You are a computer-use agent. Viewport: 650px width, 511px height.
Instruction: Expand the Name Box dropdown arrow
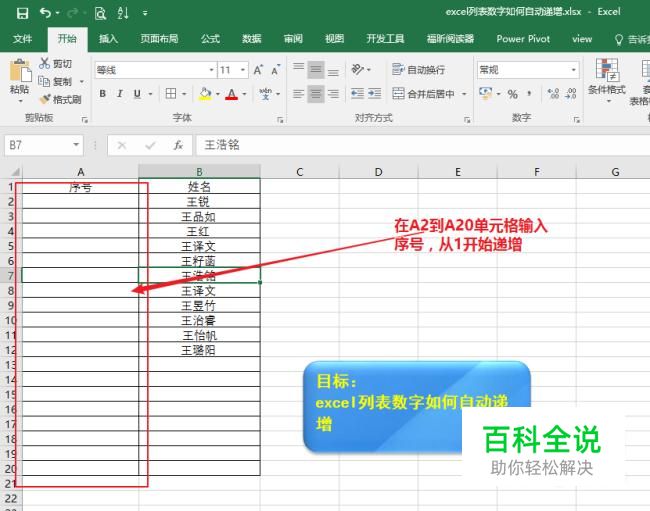76,145
